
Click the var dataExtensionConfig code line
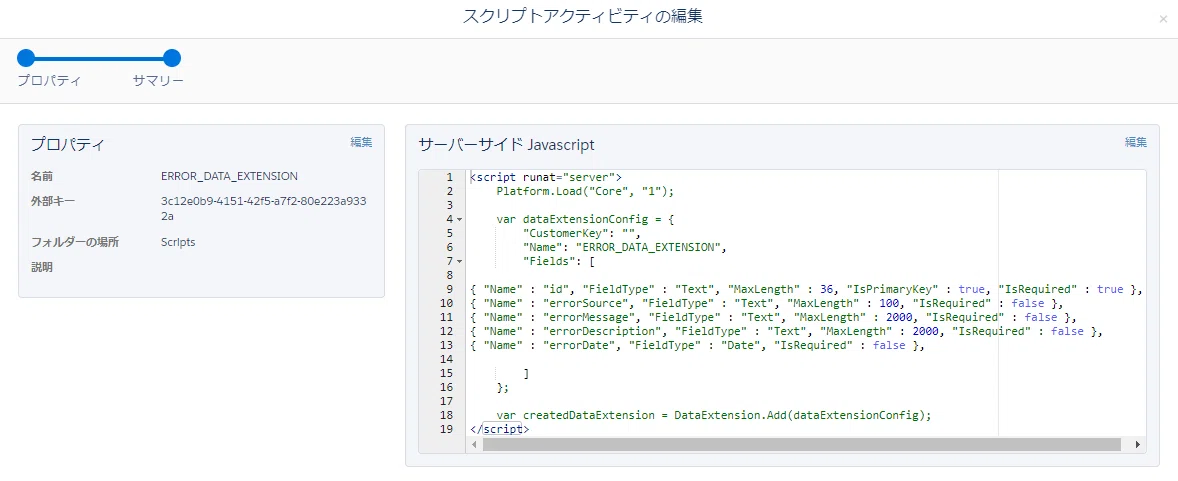[x=585, y=219]
